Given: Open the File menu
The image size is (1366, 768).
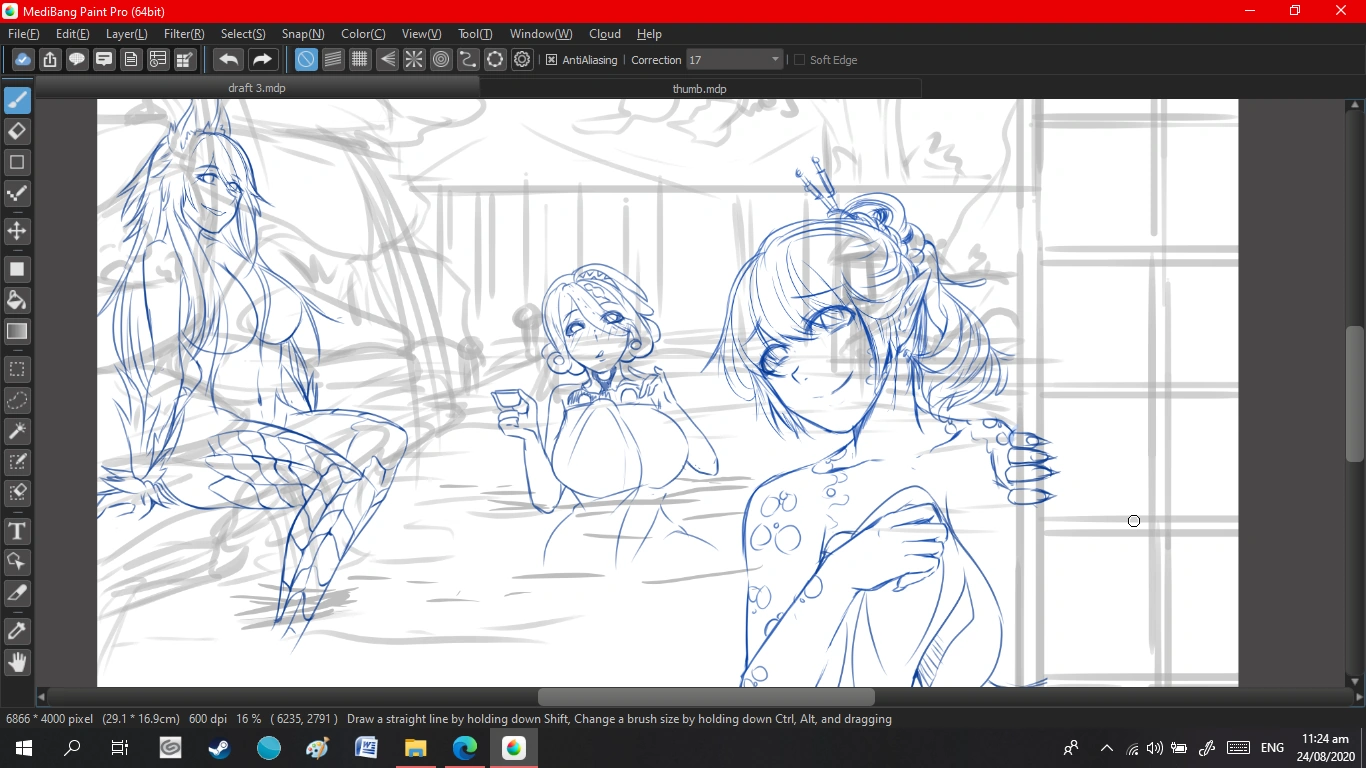Looking at the screenshot, I should (x=24, y=34).
